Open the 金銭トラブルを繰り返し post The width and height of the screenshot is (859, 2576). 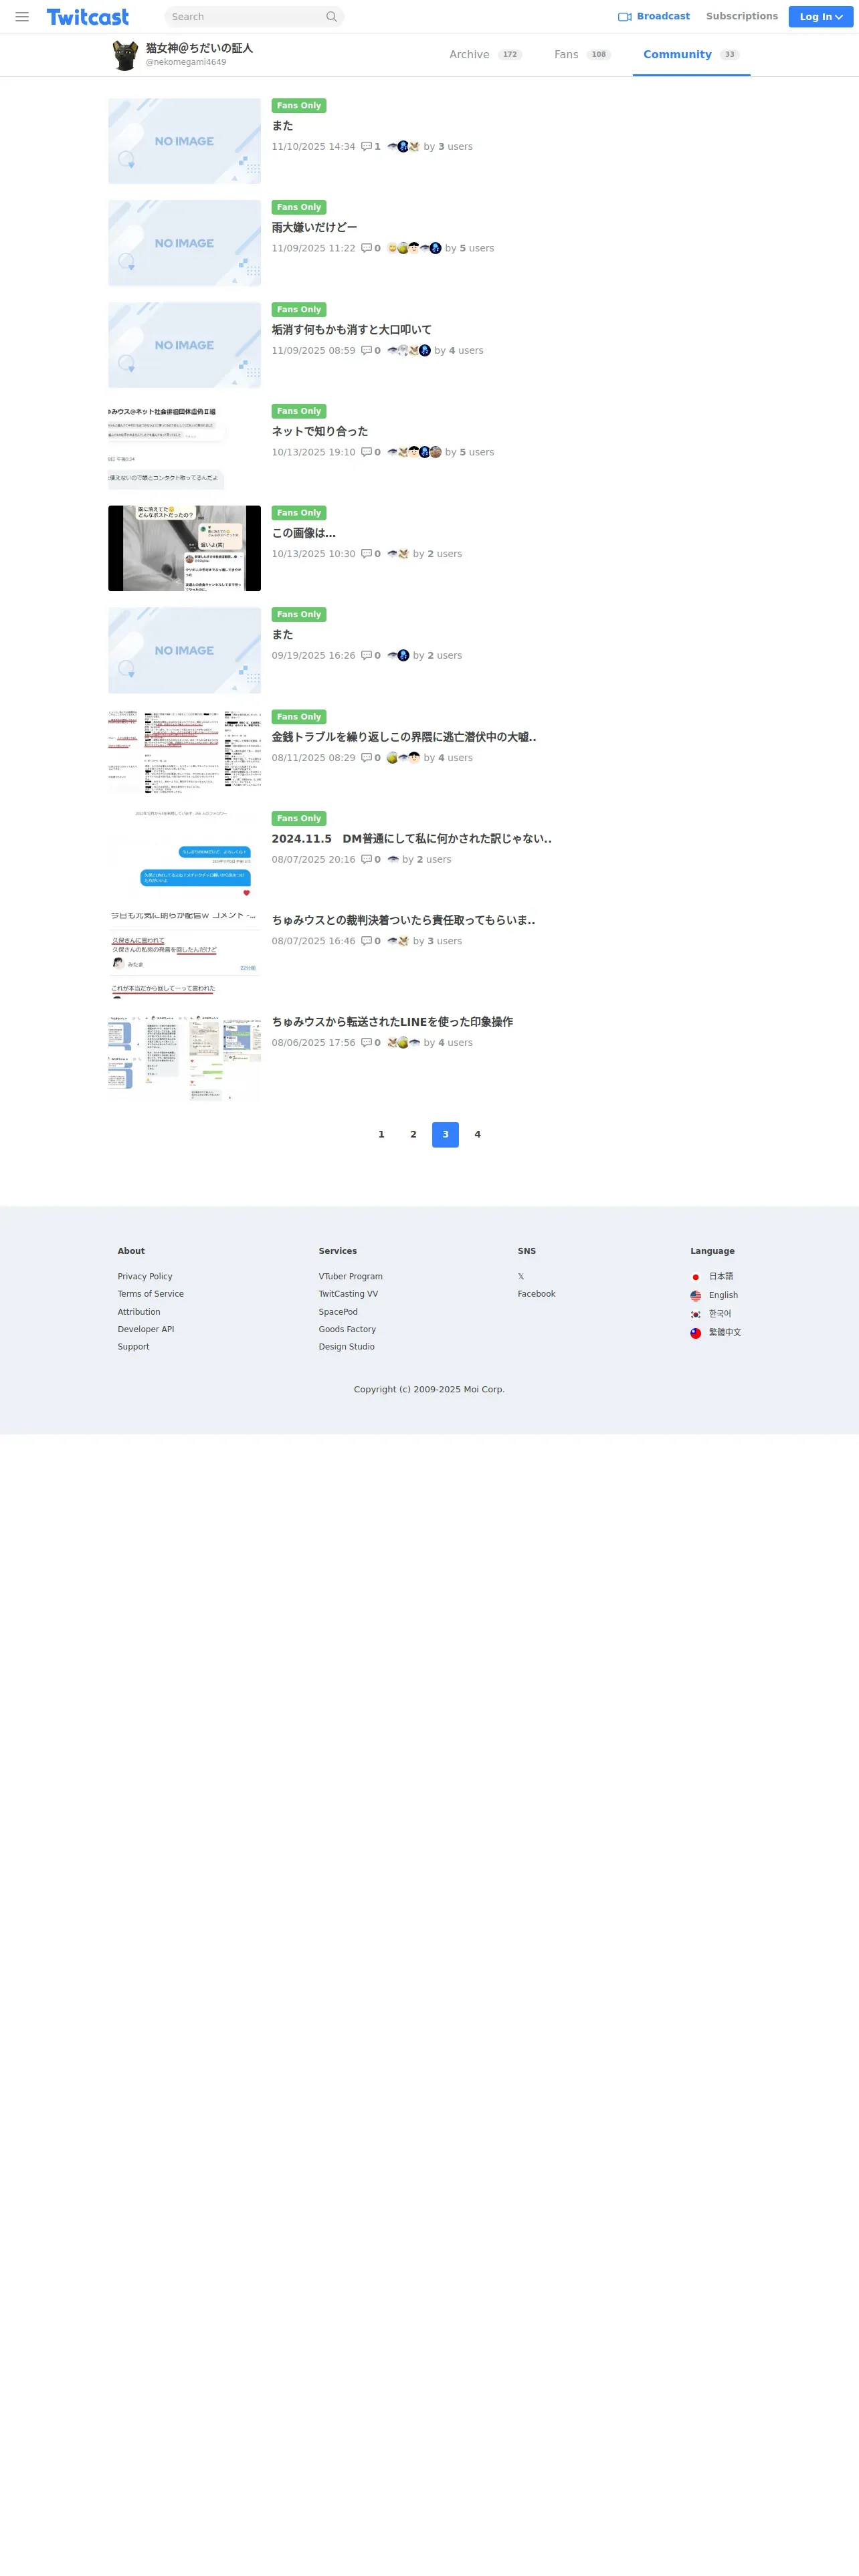coord(404,737)
